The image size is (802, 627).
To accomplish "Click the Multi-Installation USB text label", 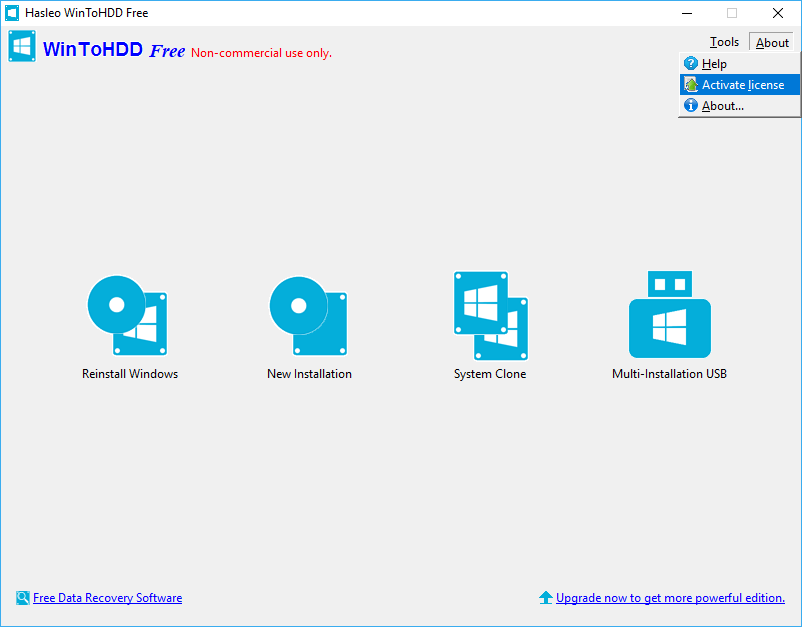I will pyautogui.click(x=669, y=374).
